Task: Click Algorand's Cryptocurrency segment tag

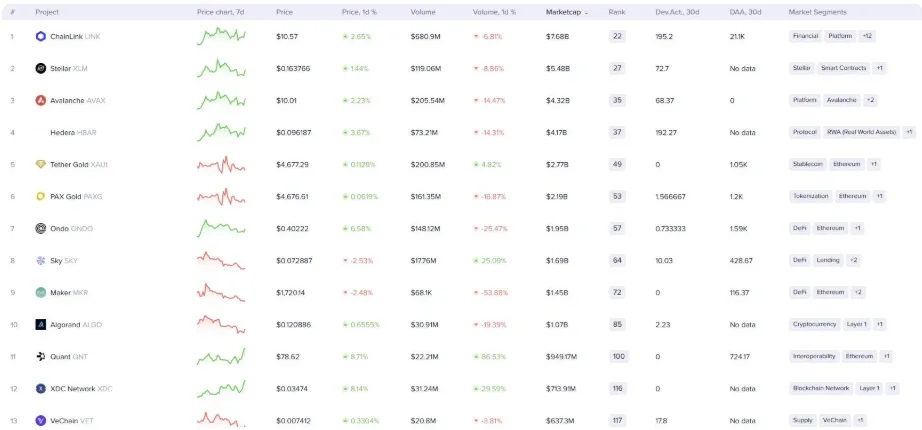Action: pos(814,325)
